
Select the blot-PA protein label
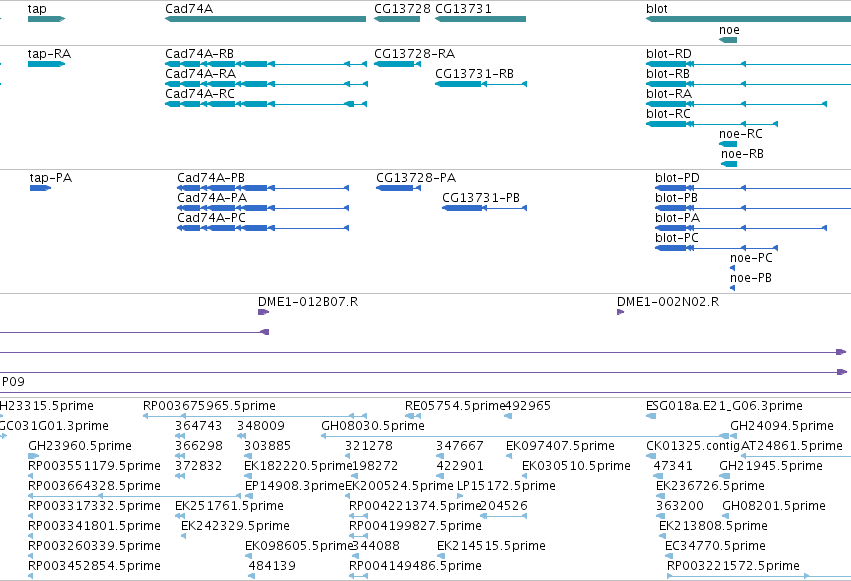tap(677, 218)
